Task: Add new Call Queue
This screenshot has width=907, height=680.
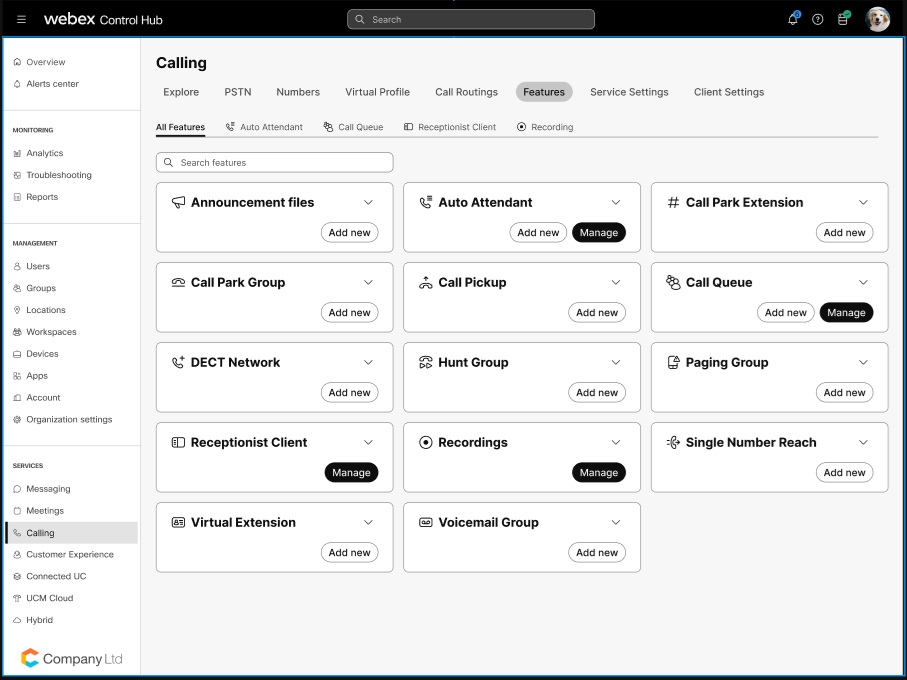Action: (x=786, y=313)
